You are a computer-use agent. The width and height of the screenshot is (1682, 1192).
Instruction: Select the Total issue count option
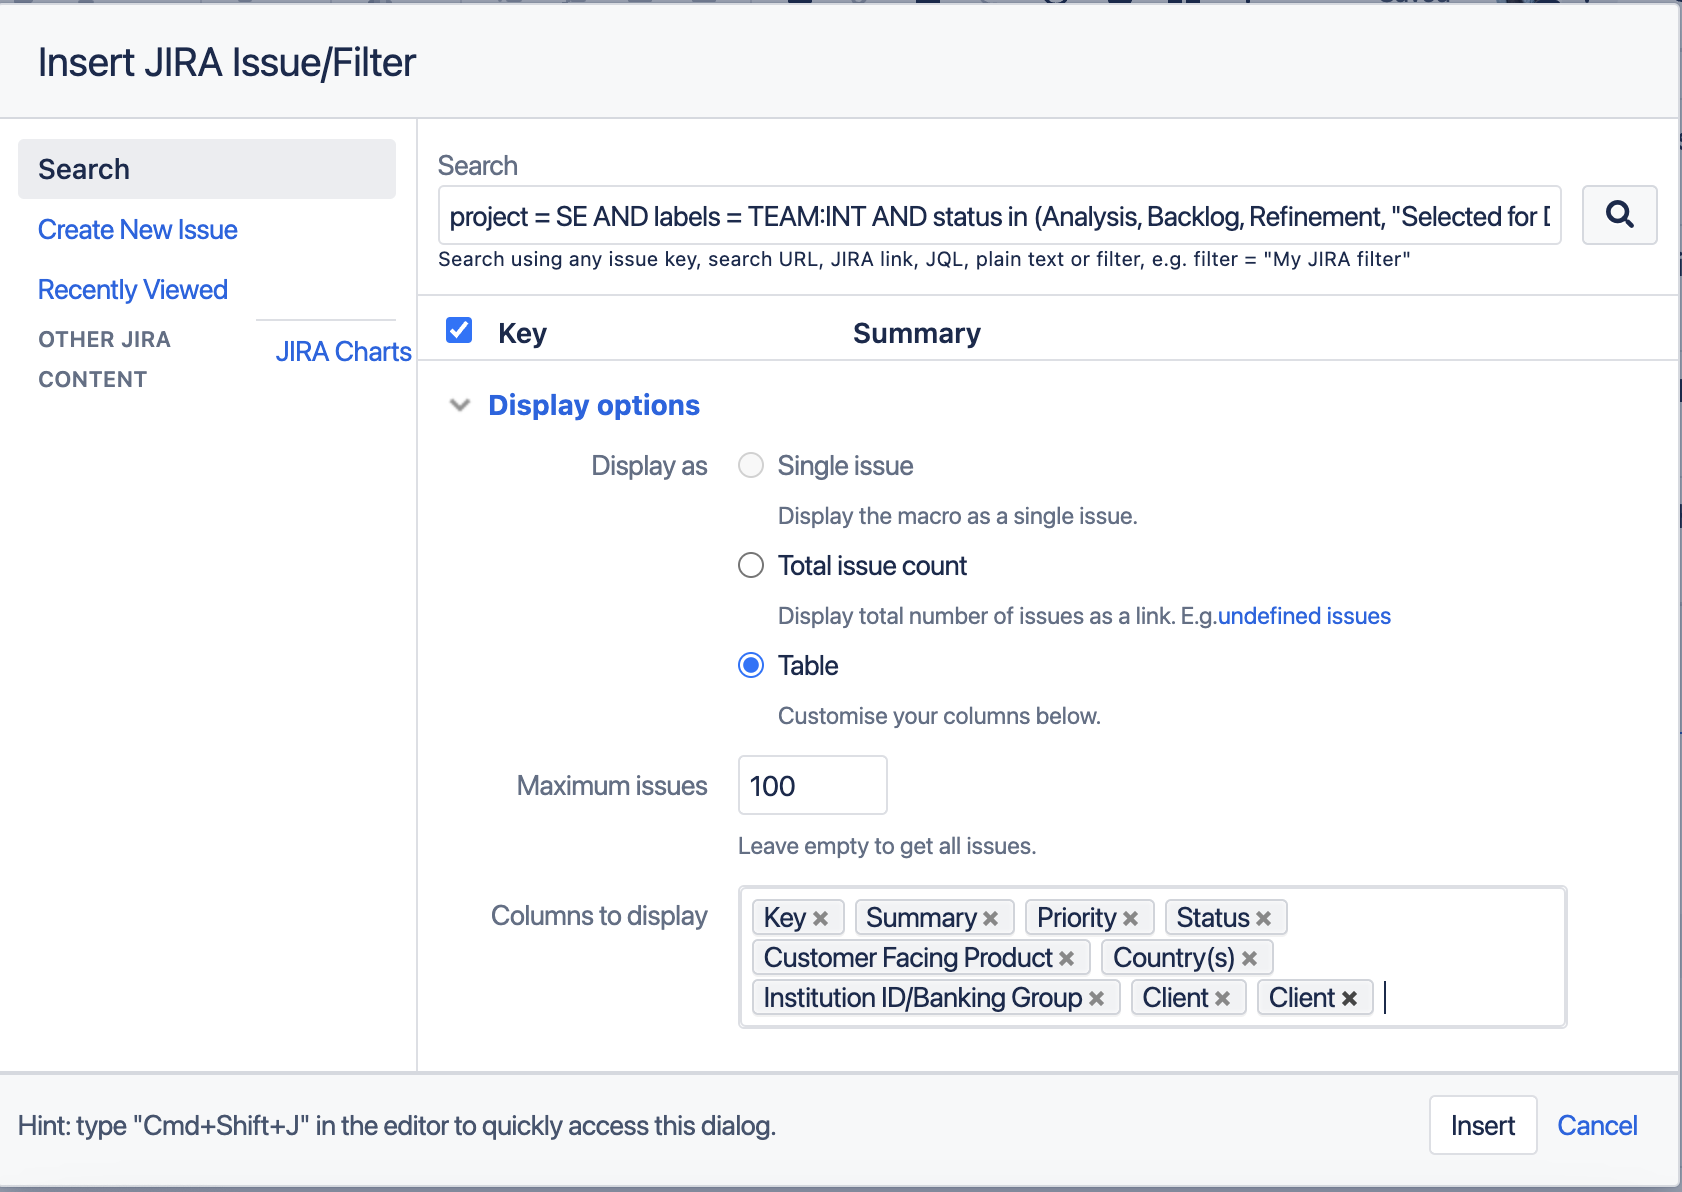pyautogui.click(x=750, y=565)
